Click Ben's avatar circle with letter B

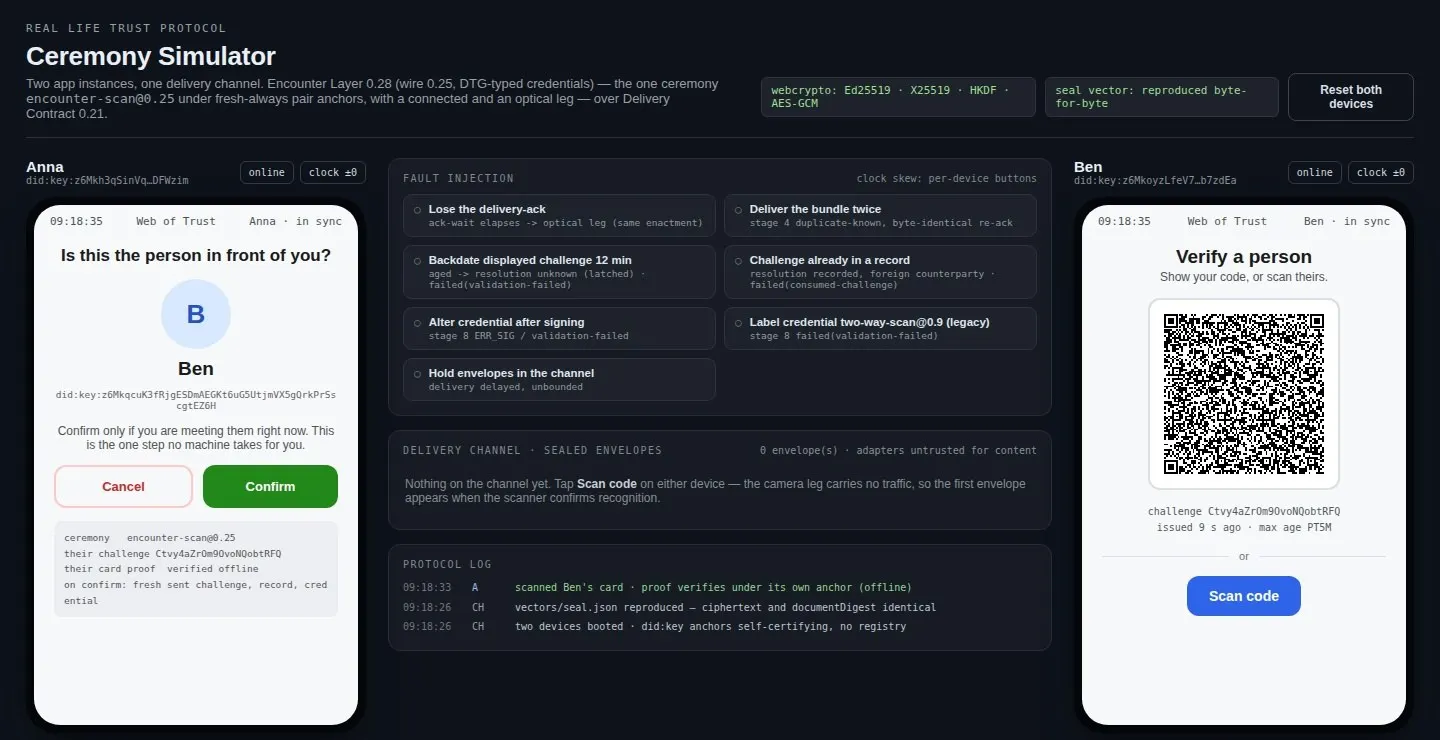(196, 314)
